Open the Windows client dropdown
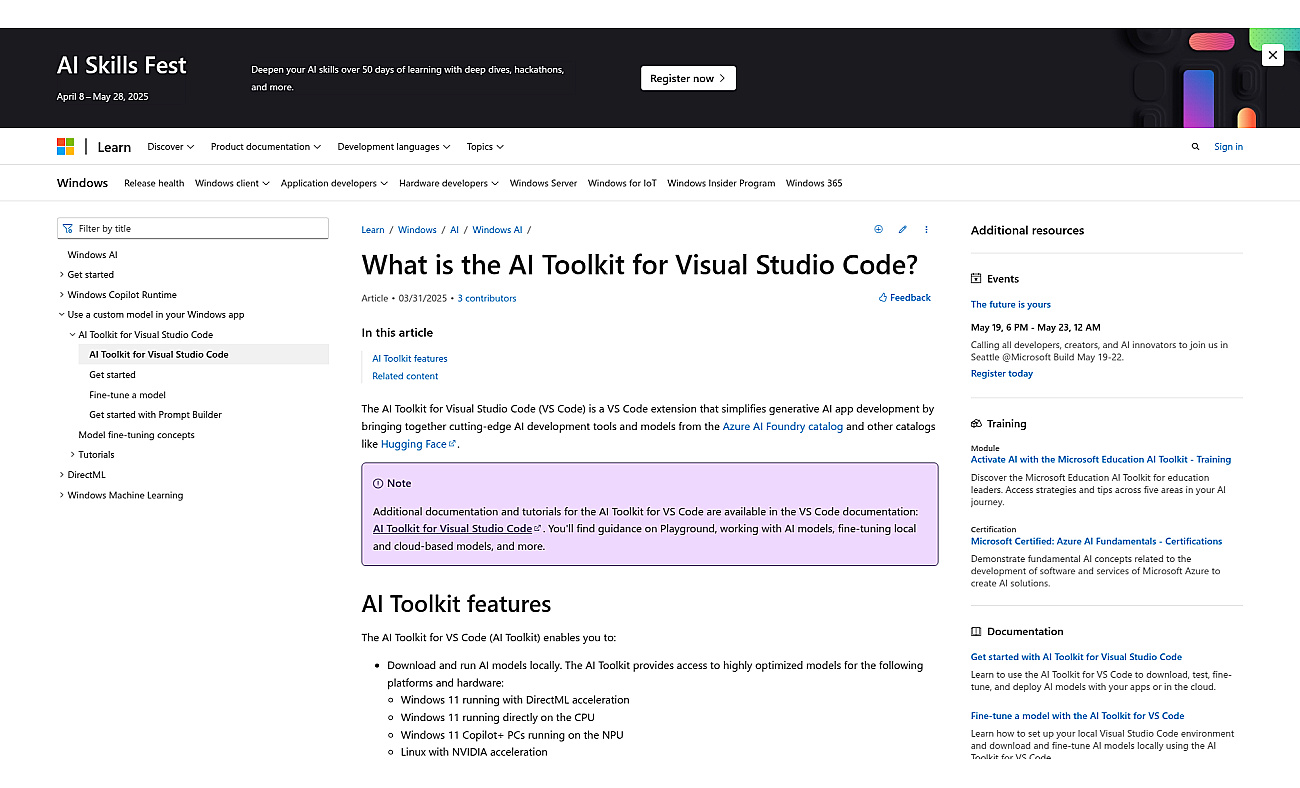1300x788 pixels. point(232,183)
